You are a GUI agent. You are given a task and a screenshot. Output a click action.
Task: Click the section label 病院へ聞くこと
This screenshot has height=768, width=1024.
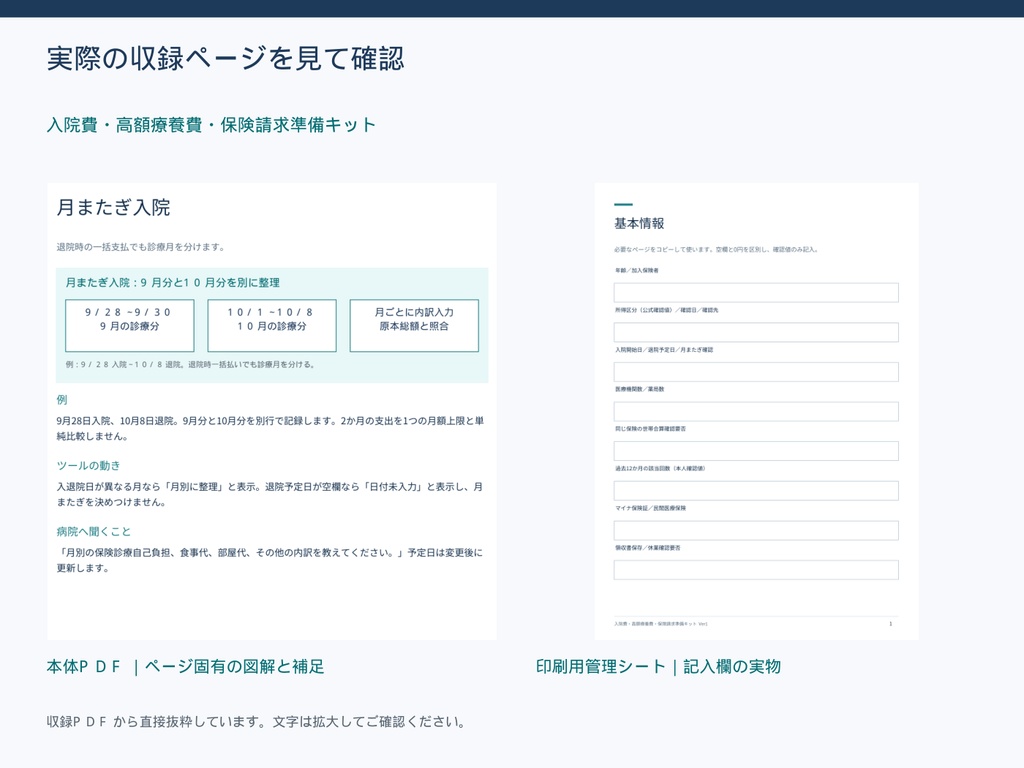coord(93,532)
